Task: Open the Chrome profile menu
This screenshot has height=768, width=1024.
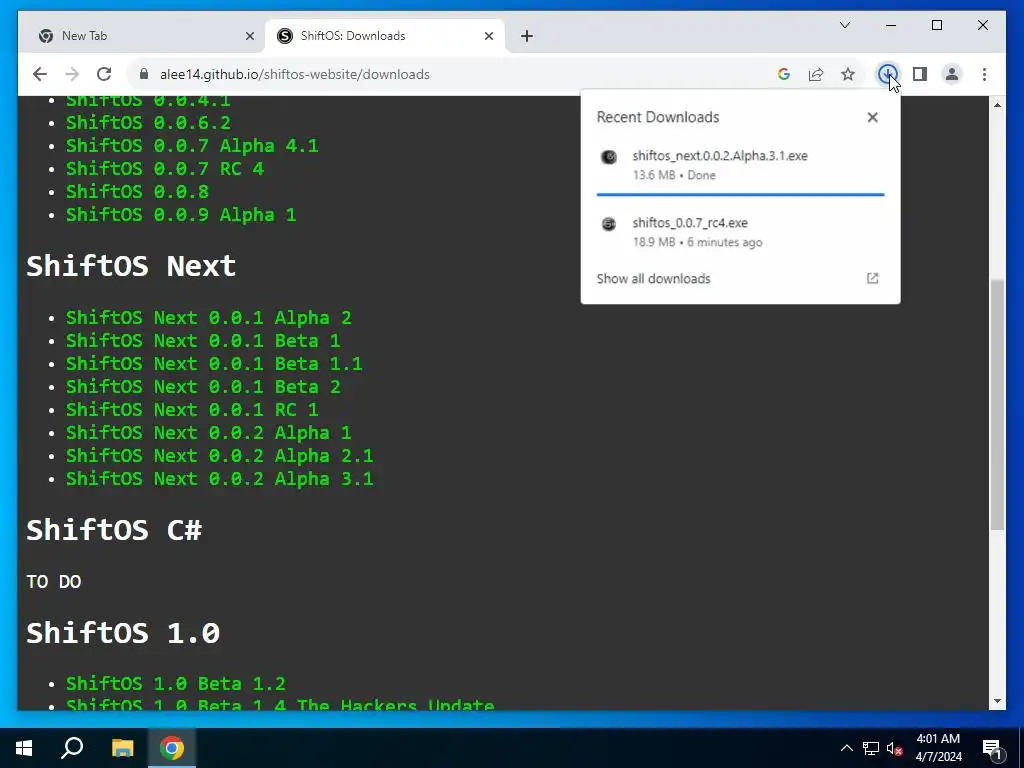Action: click(952, 74)
